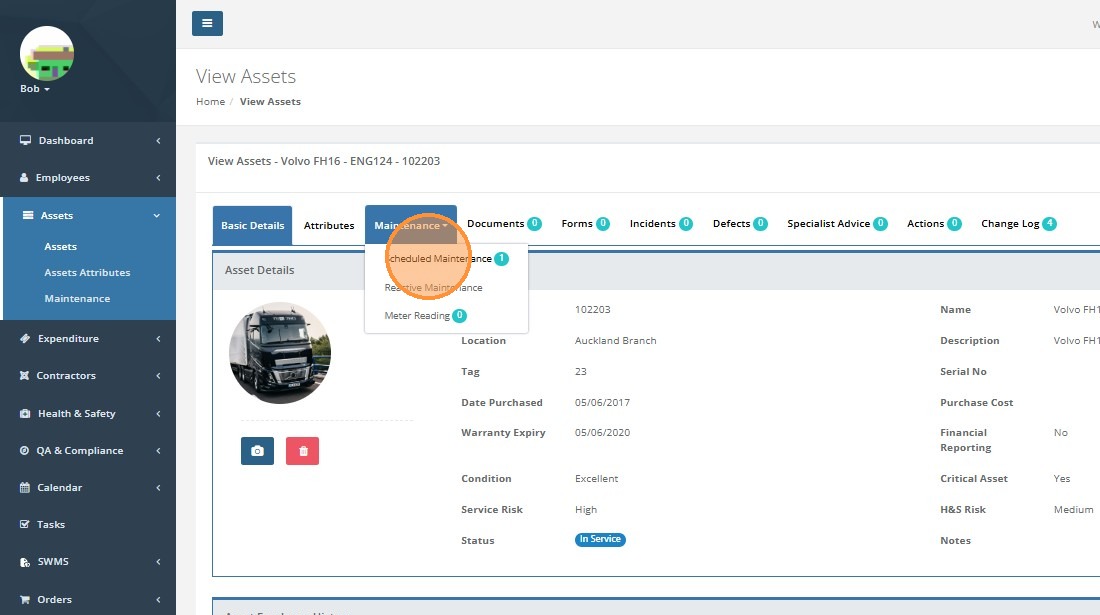The image size is (1100, 615).
Task: Open Assets Attributes submenu item
Action: pyautogui.click(x=87, y=272)
